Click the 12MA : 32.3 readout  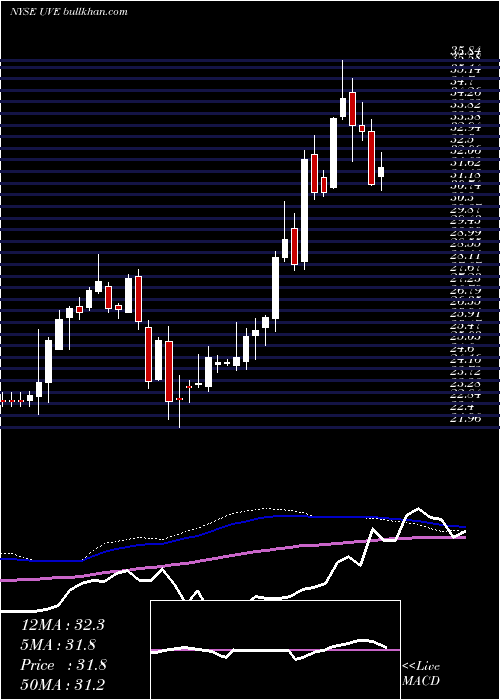[x=62, y=625]
